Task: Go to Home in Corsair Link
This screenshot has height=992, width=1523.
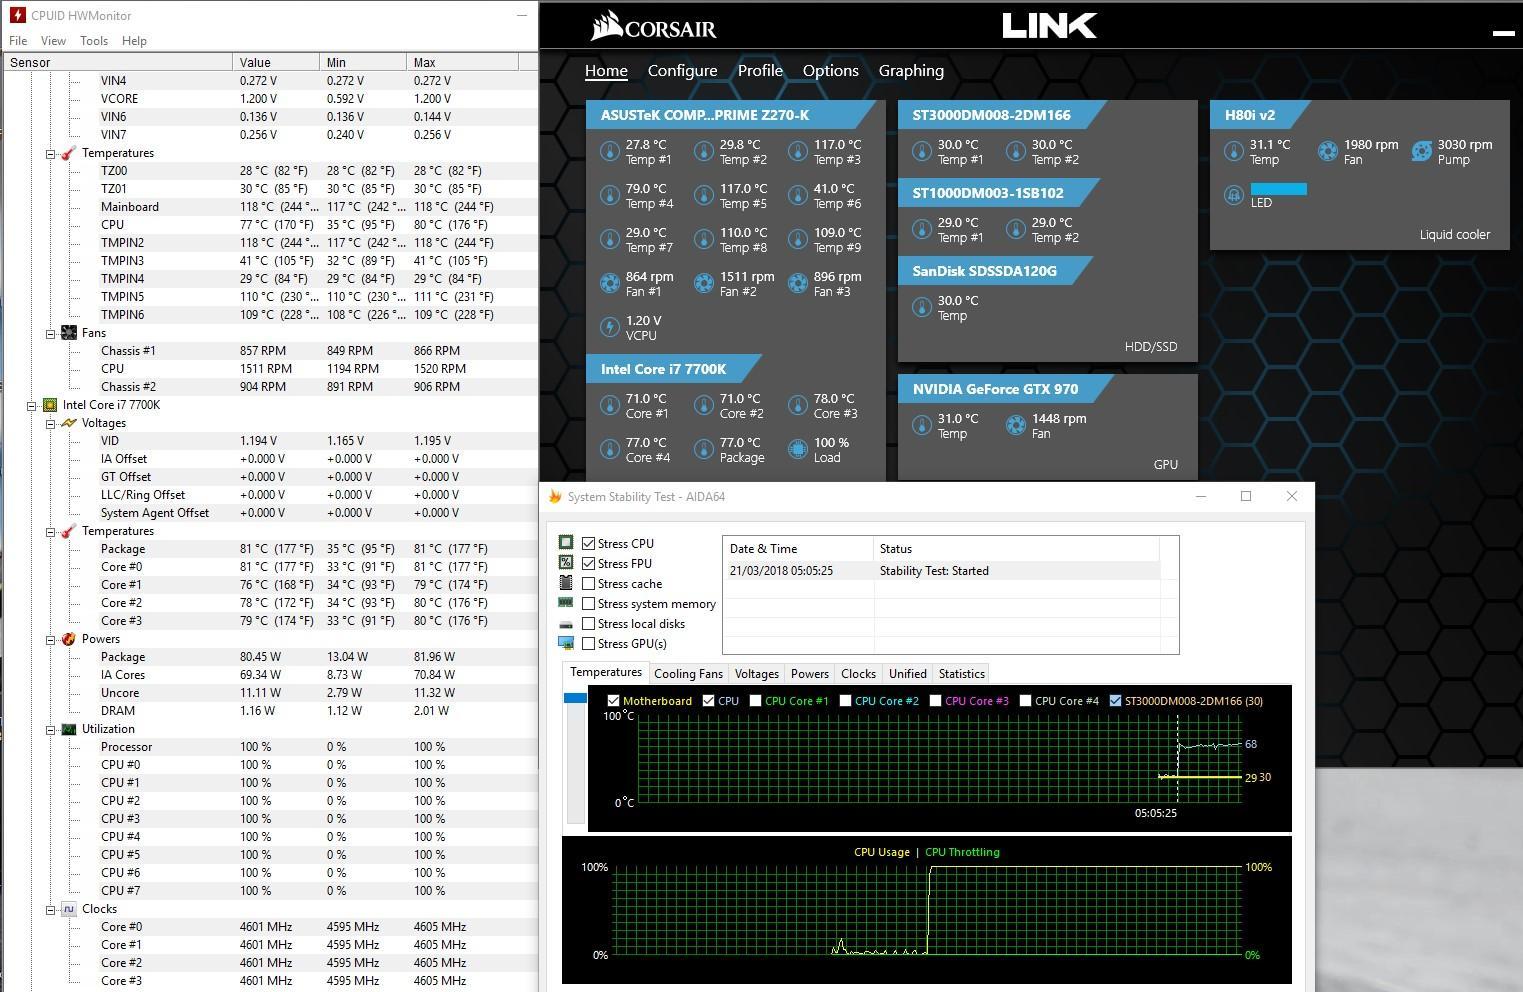Action: click(x=606, y=71)
